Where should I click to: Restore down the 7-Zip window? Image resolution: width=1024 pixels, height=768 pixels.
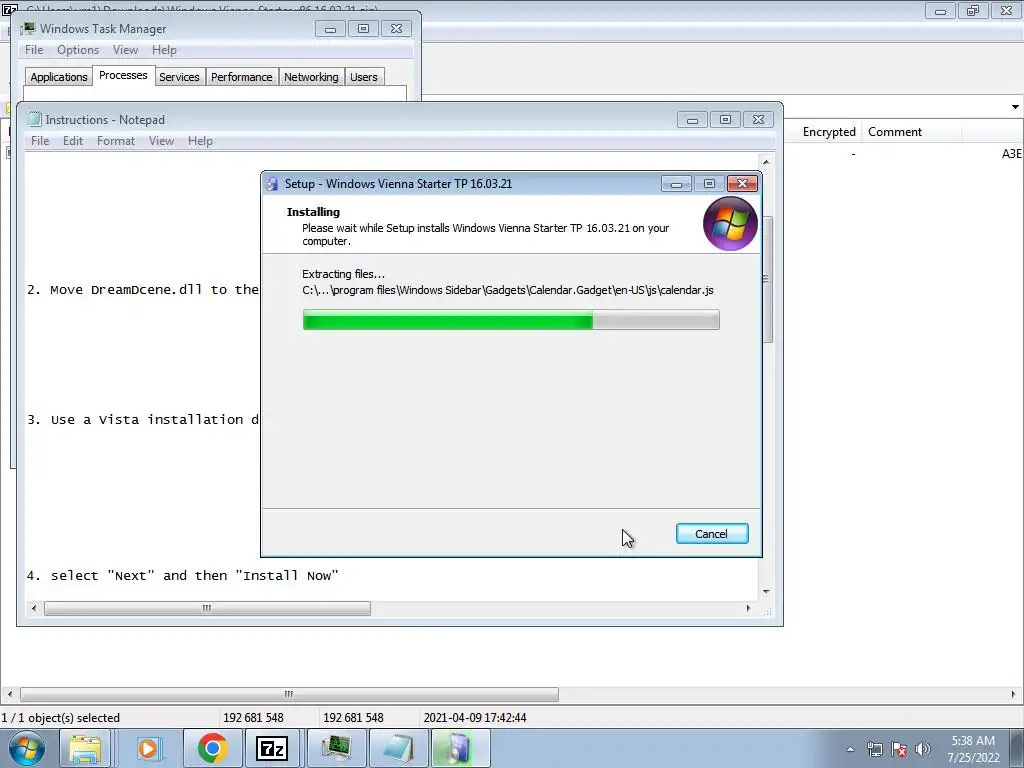973,11
